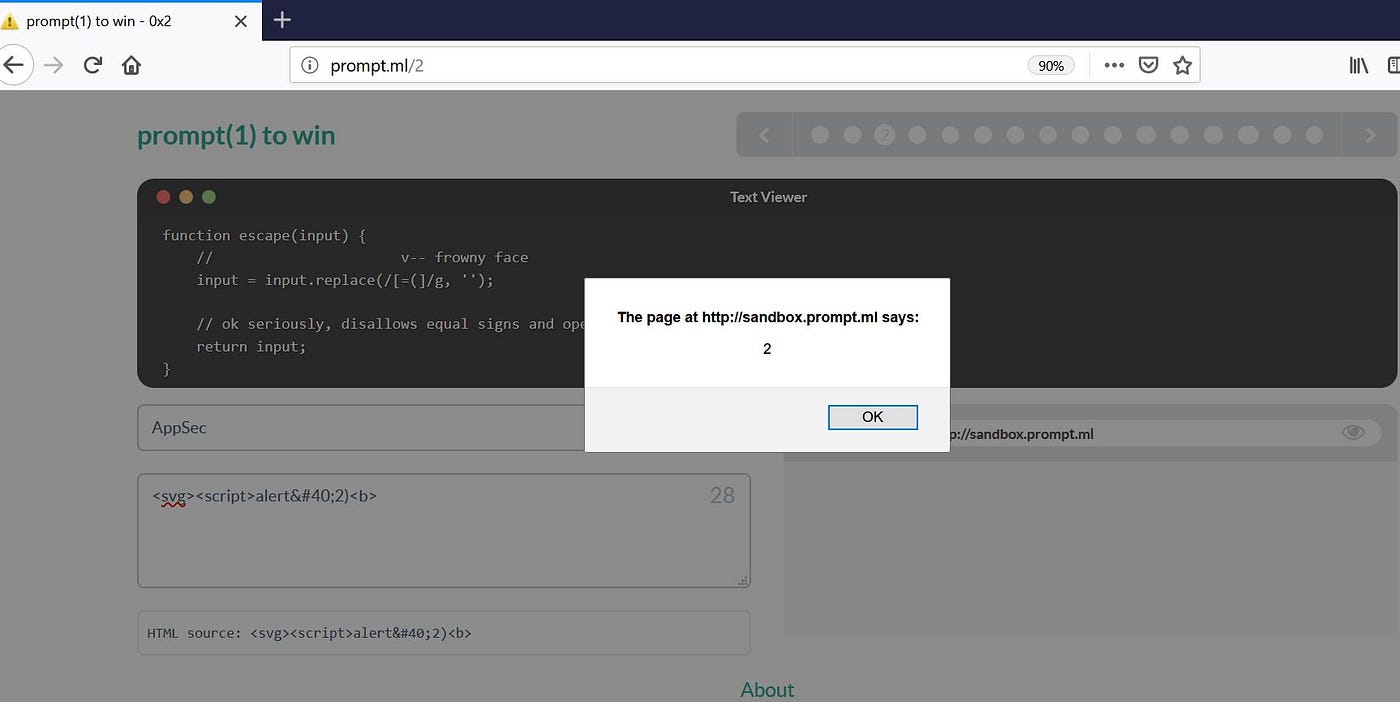Image resolution: width=1400 pixels, height=702 pixels.
Task: Open the Firefox overflow menu
Action: (x=1113, y=64)
